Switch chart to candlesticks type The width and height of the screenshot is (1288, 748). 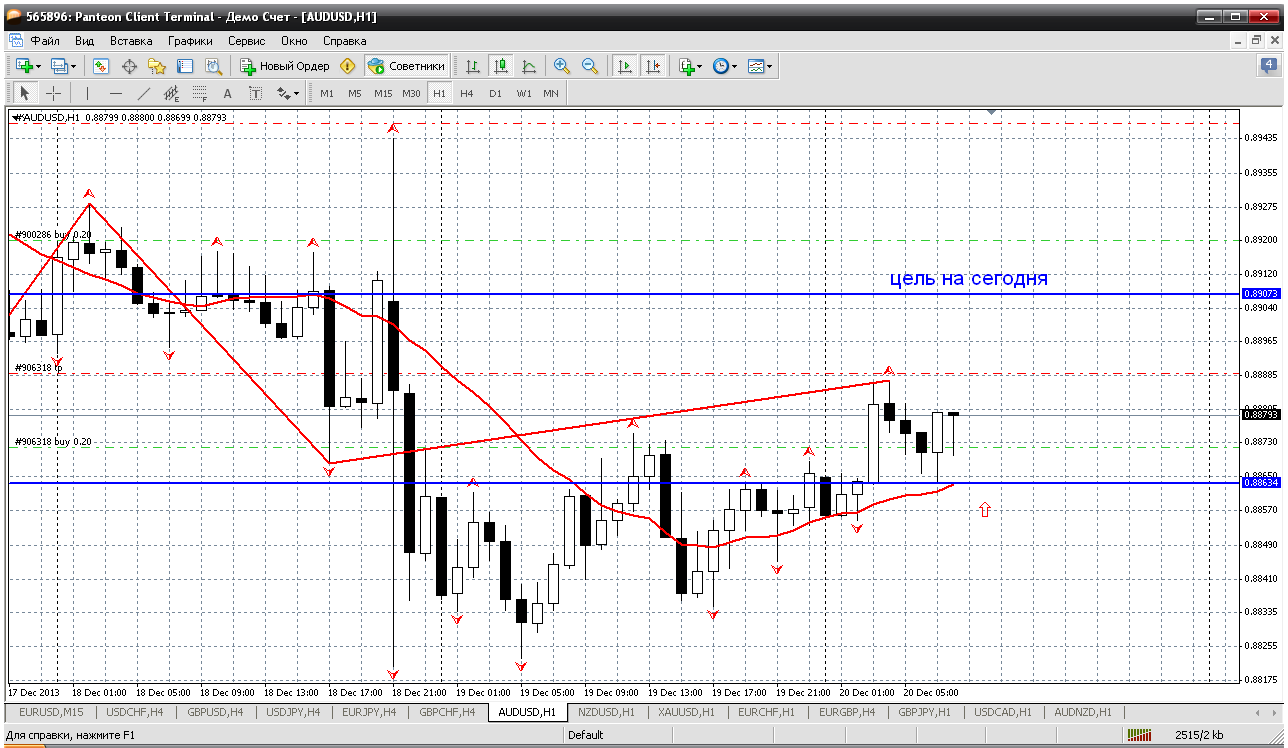501,66
